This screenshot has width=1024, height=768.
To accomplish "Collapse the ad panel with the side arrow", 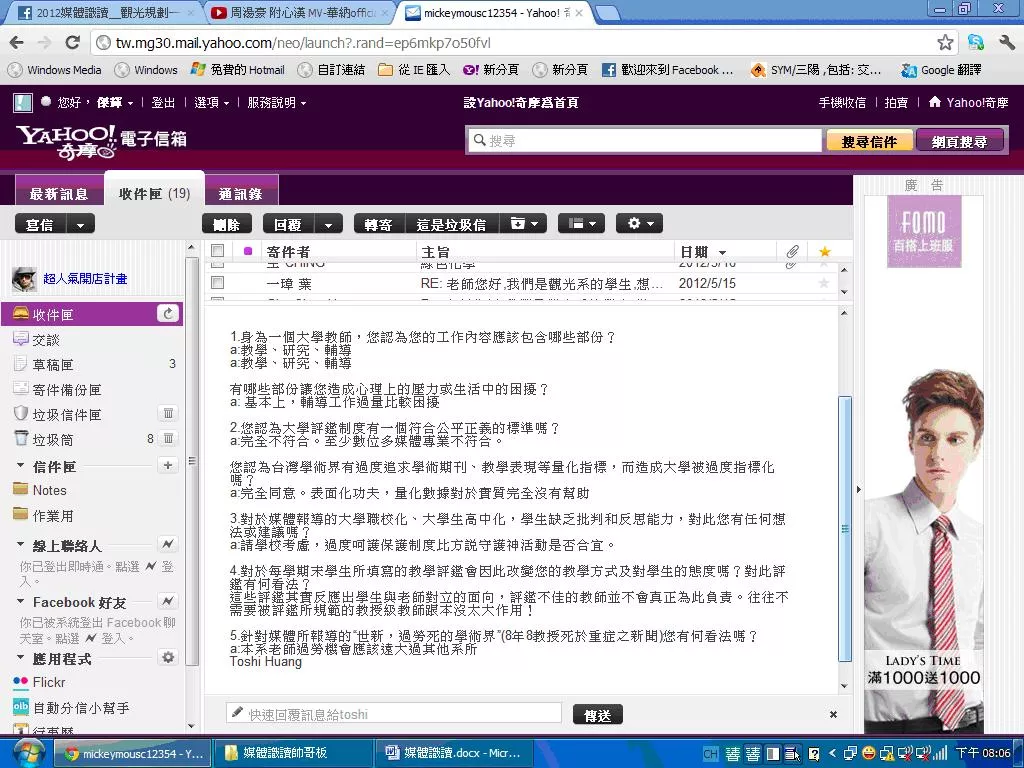I will pyautogui.click(x=859, y=488).
